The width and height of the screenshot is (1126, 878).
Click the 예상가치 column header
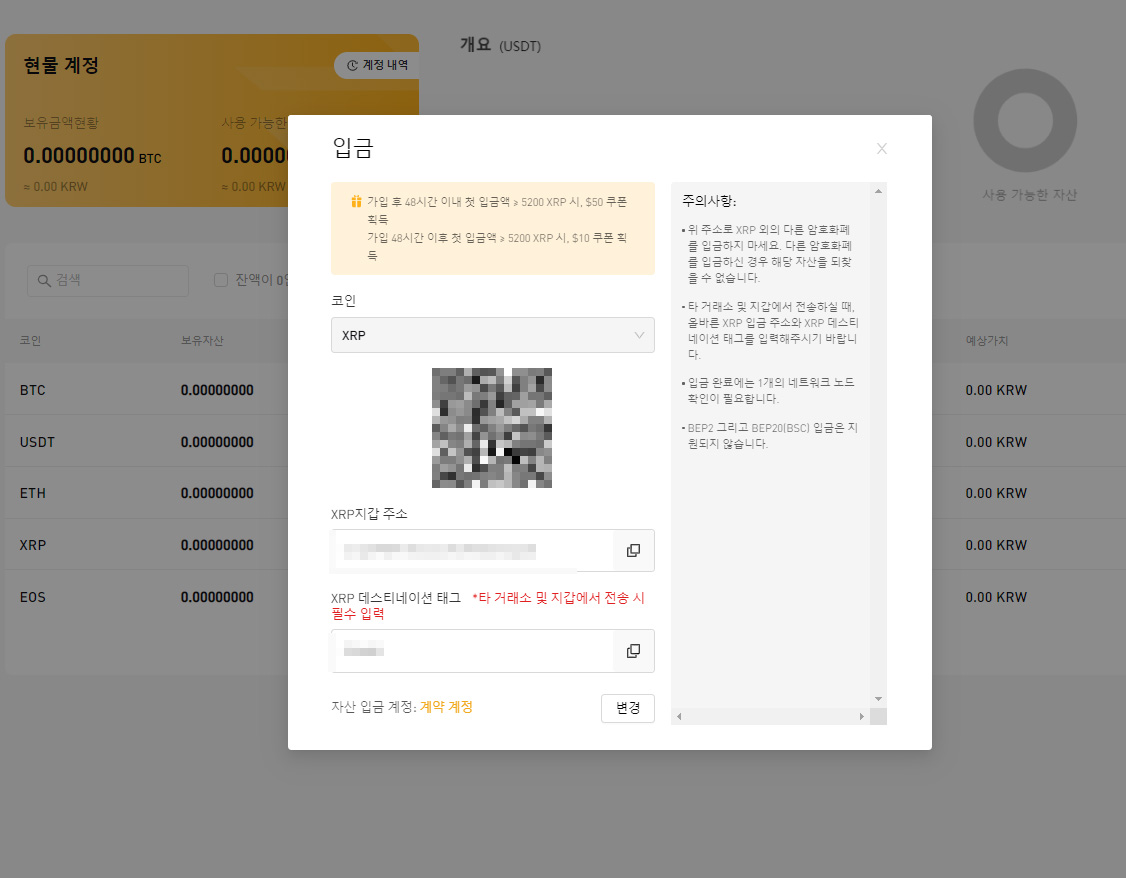click(987, 340)
